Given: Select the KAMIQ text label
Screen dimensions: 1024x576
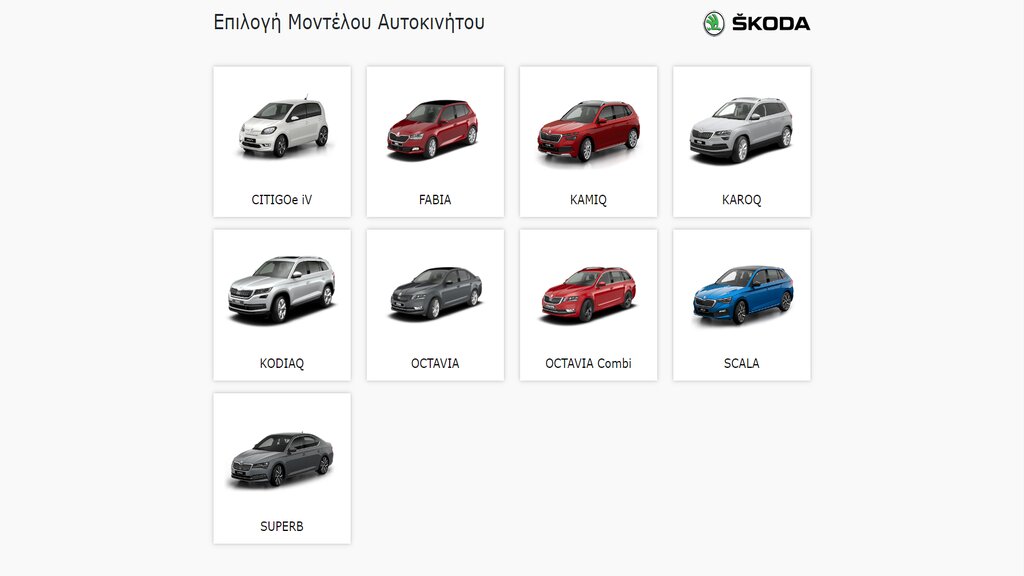Looking at the screenshot, I should coord(588,200).
